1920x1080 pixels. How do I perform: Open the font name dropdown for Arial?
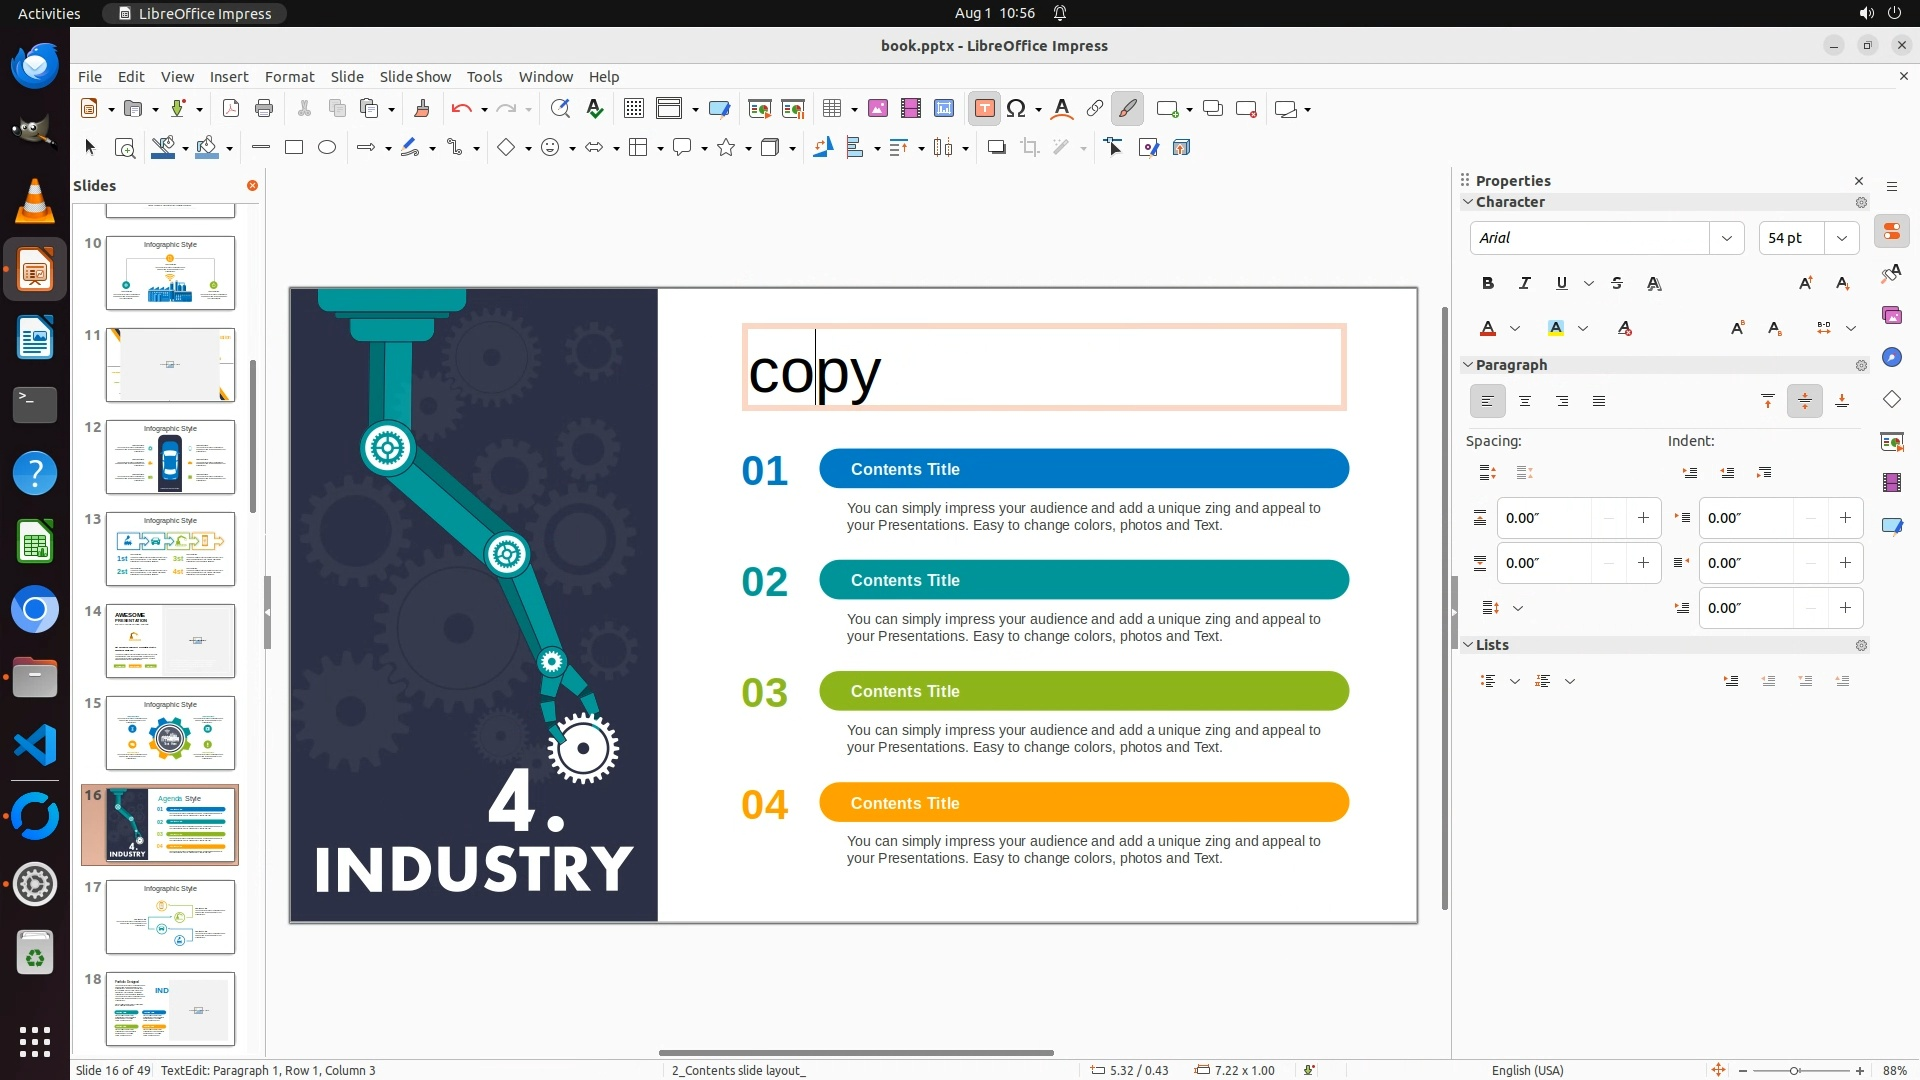[x=1726, y=238]
